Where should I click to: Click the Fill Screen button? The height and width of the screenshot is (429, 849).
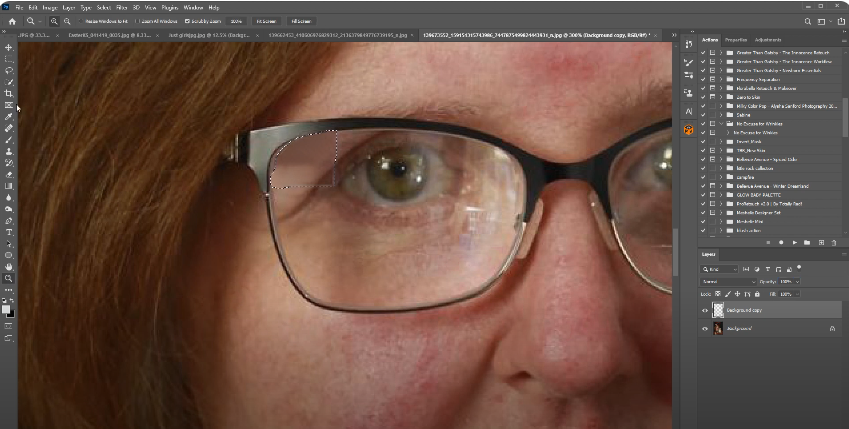pyautogui.click(x=301, y=21)
